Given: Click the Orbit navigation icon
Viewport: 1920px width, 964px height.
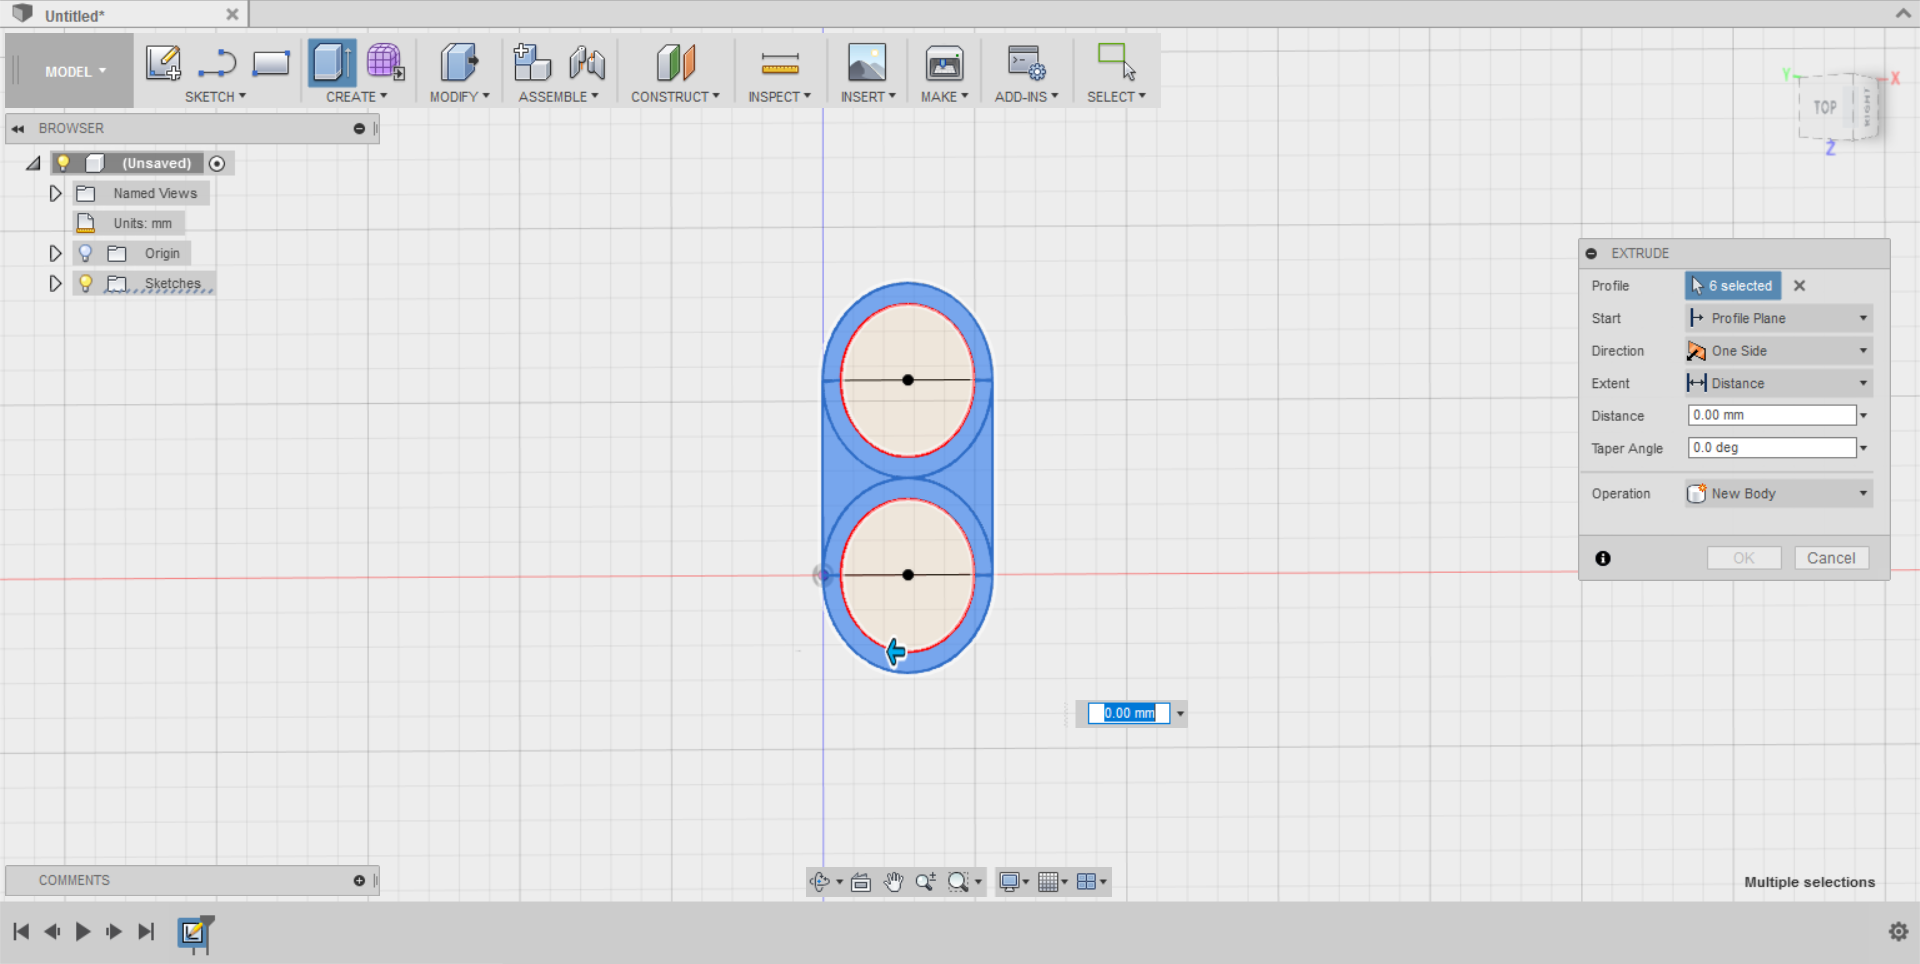Looking at the screenshot, I should pyautogui.click(x=820, y=882).
